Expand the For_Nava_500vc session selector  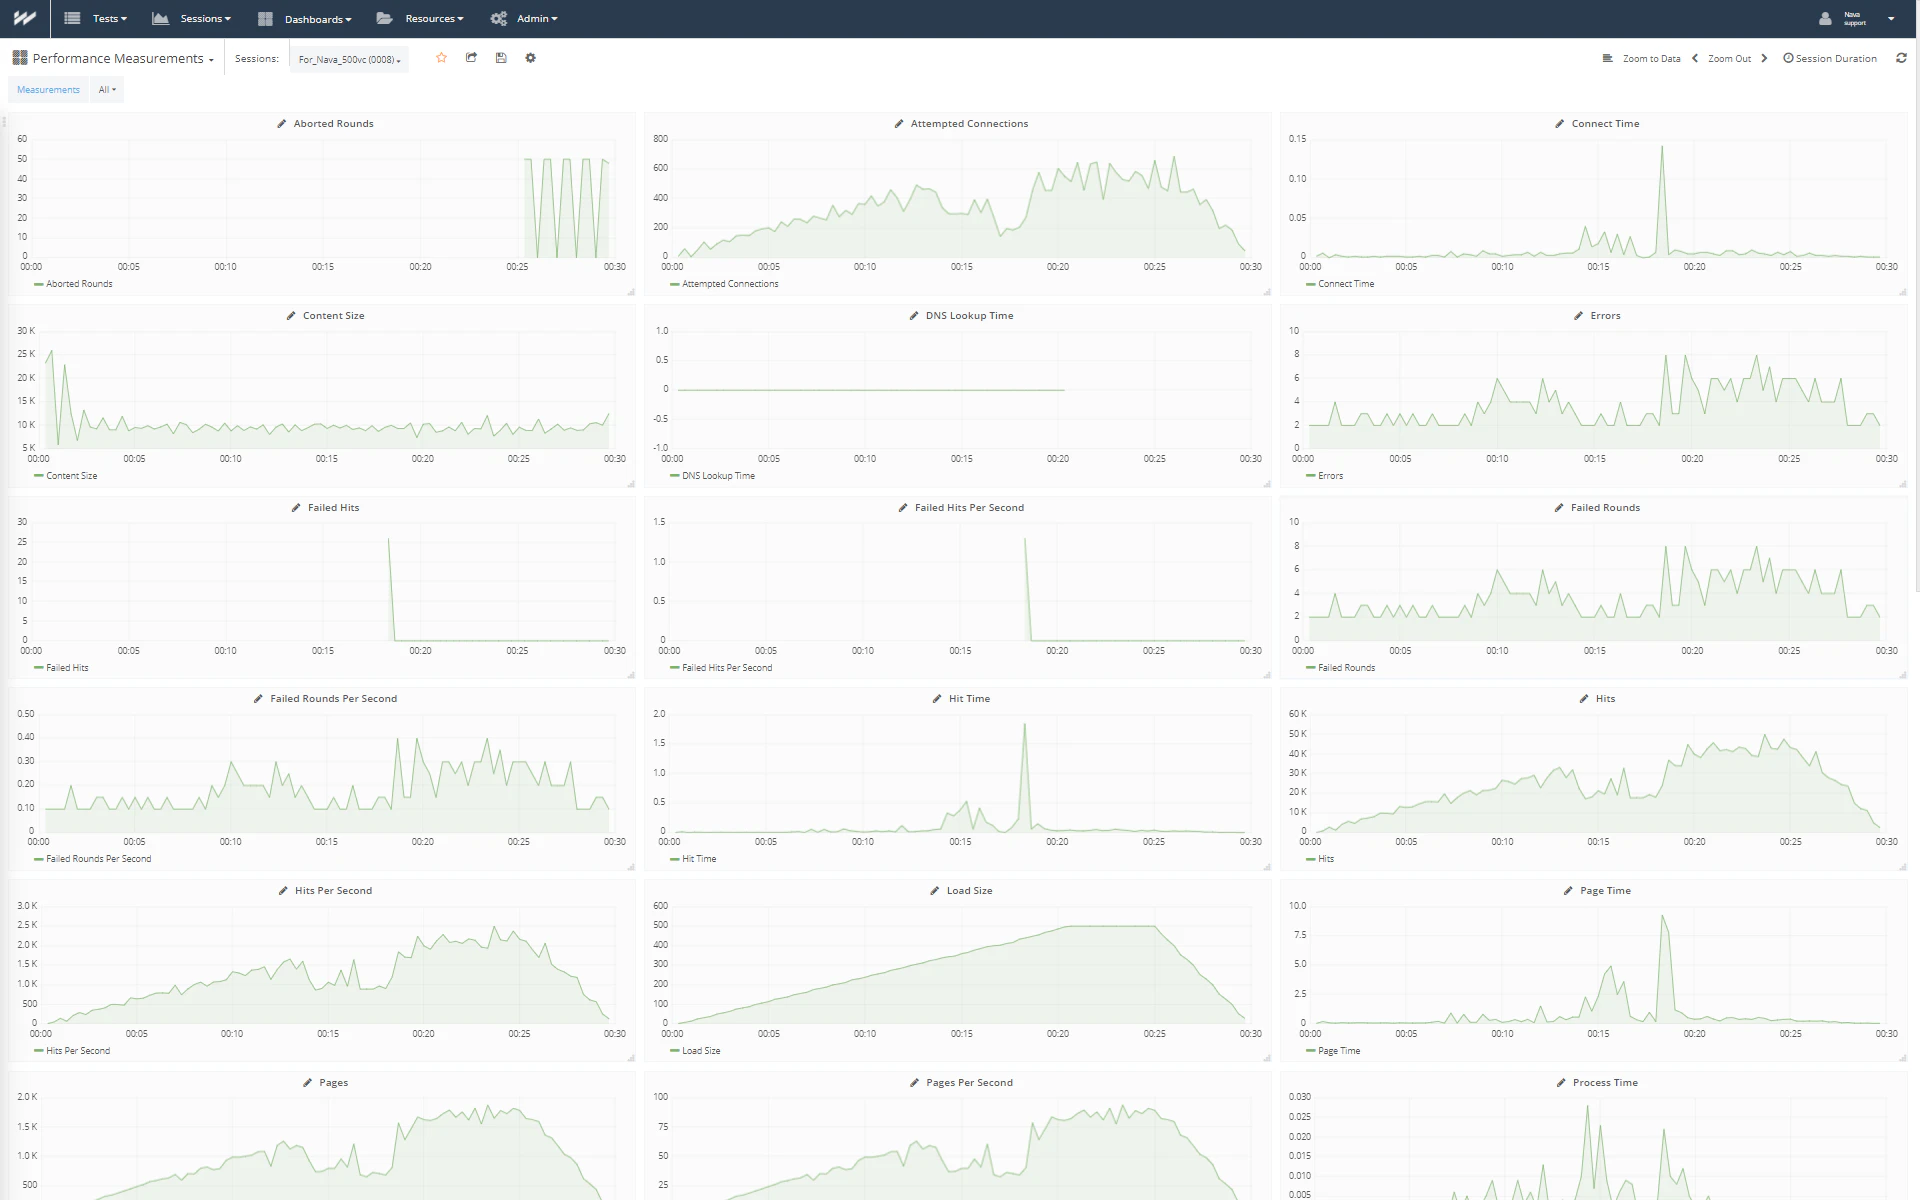[x=349, y=59]
